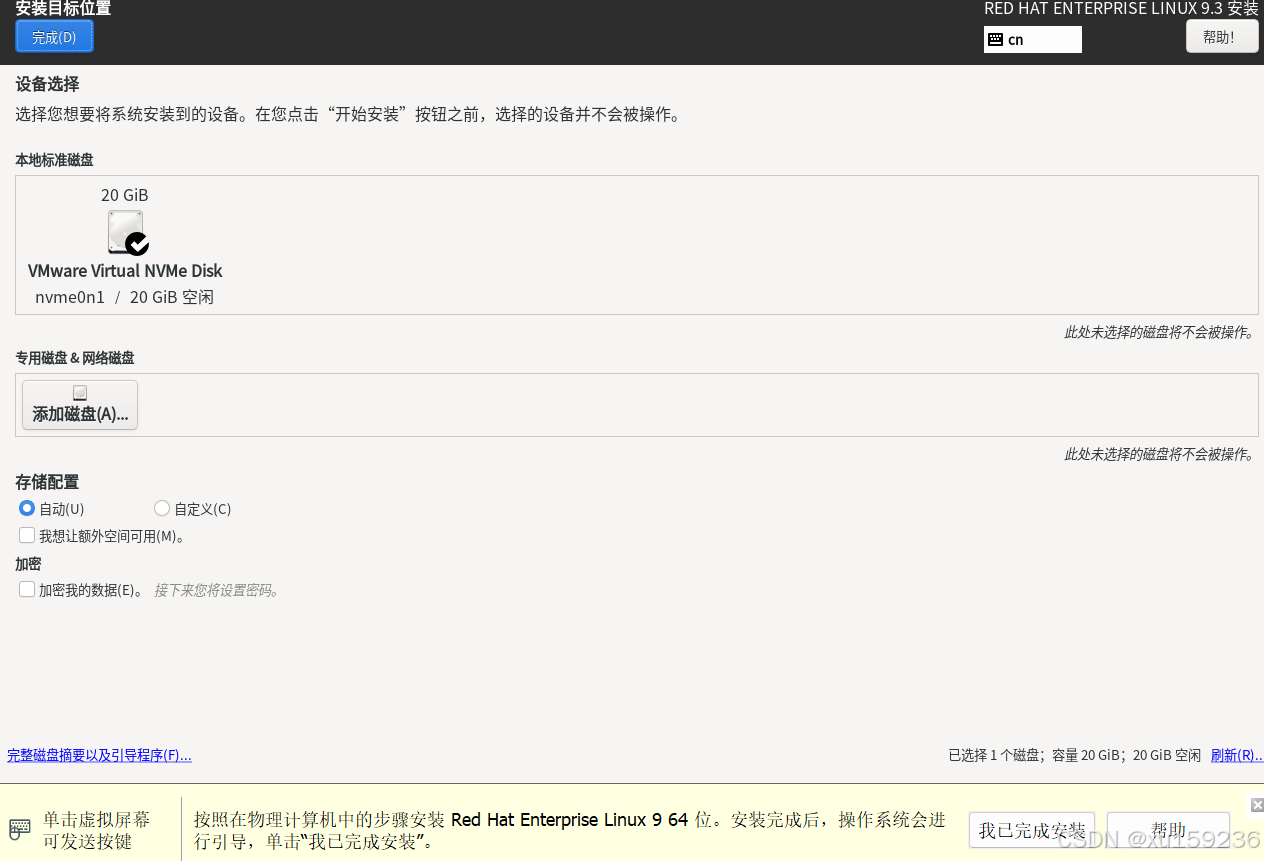Screen dimensions: 1264x861
Task: Enable 我想让额外空间可用(M) checkbox
Action: 27,535
